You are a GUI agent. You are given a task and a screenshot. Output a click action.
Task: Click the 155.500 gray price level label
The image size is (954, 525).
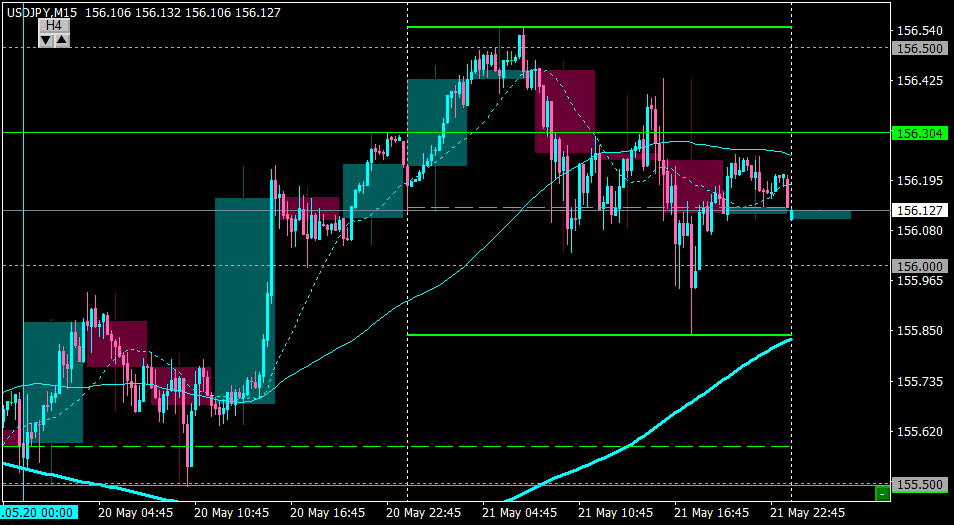point(919,485)
